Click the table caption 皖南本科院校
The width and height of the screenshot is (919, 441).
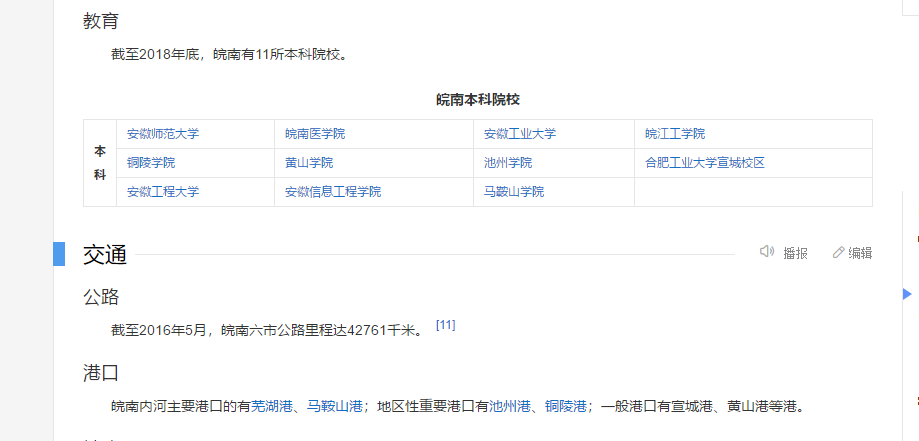(x=478, y=100)
